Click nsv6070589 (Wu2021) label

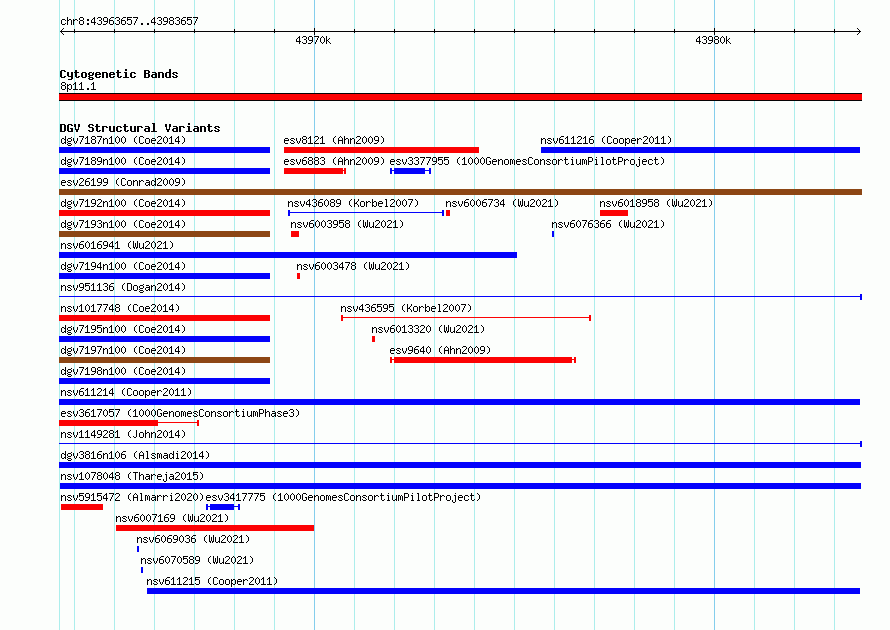coord(197,560)
